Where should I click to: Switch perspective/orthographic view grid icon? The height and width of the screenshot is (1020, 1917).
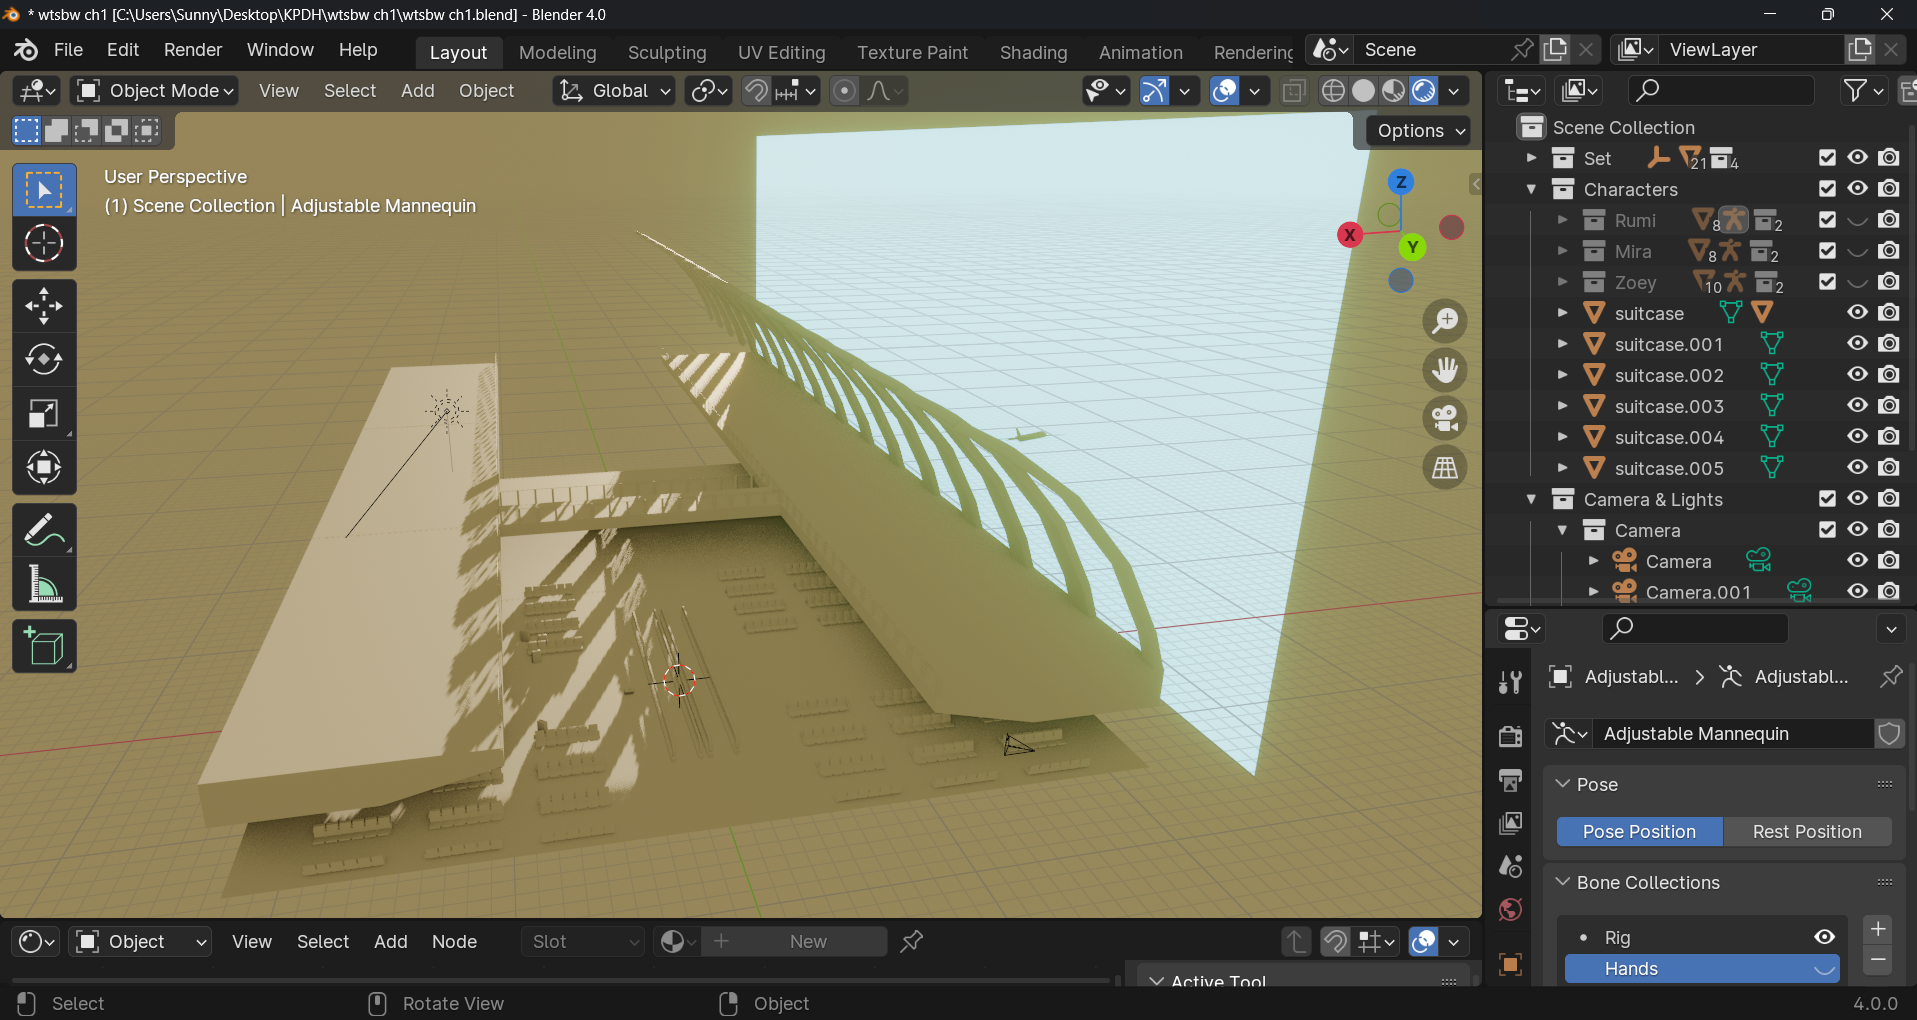pos(1445,467)
